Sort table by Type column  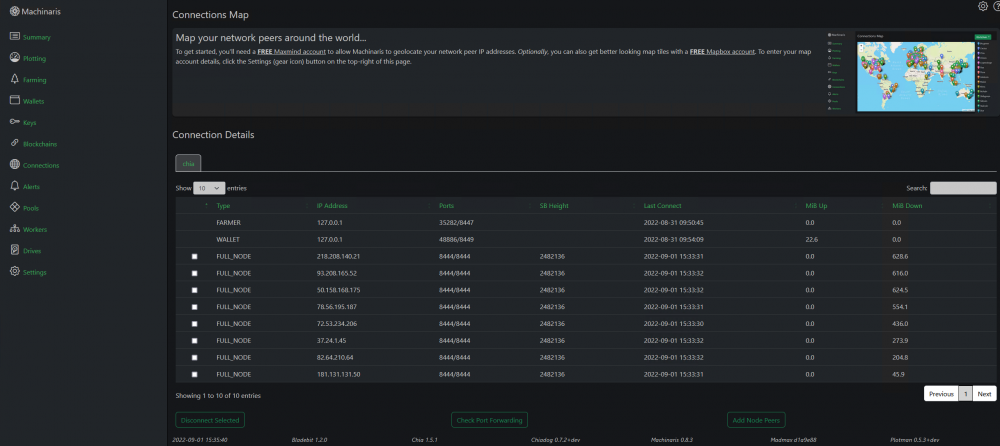point(223,205)
